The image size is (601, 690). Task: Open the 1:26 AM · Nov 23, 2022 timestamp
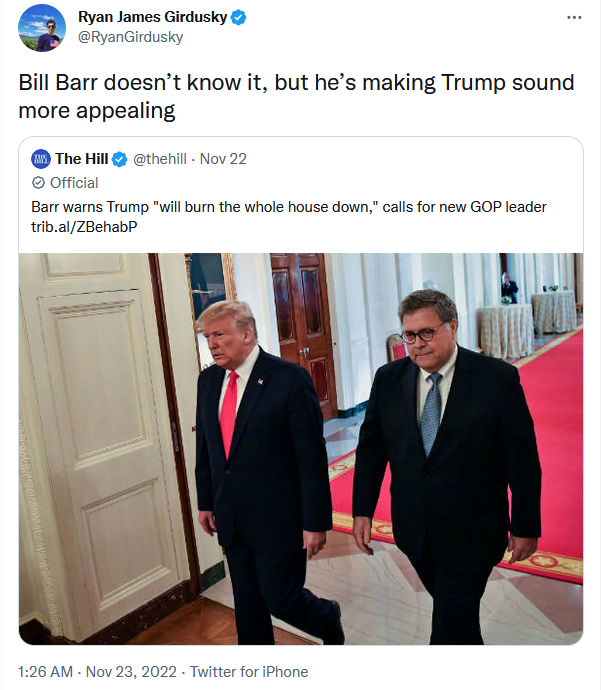97,672
